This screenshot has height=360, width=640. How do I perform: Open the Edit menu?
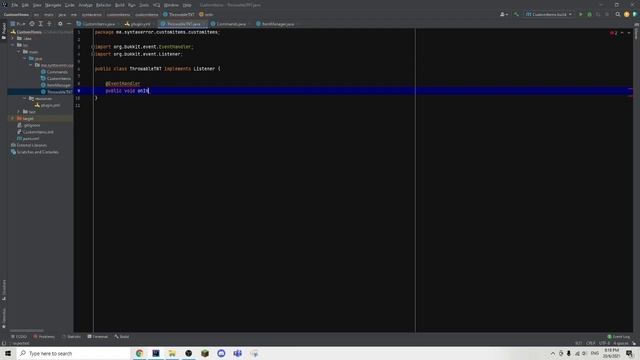click(x=25, y=5)
